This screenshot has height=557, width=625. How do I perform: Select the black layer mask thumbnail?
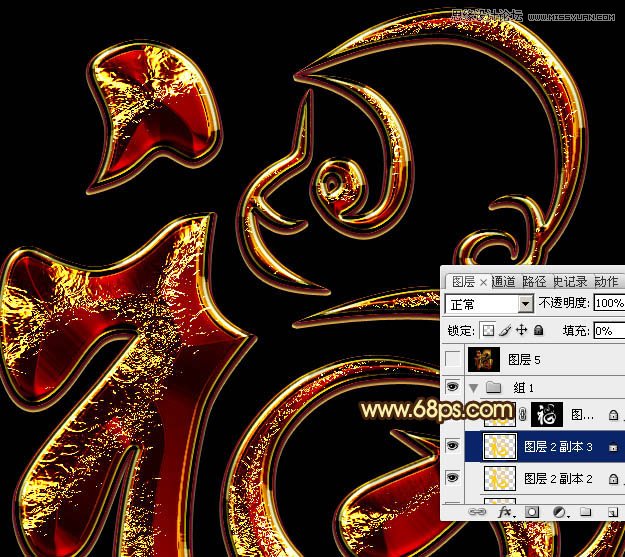[x=547, y=415]
